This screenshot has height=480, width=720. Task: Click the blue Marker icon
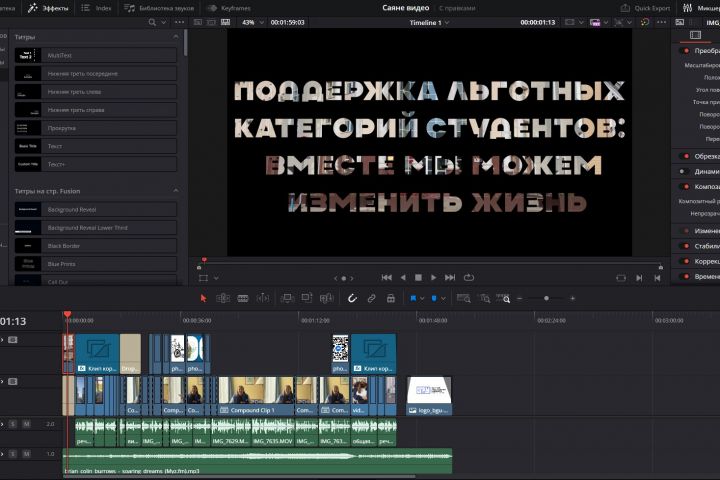pyautogui.click(x=434, y=299)
